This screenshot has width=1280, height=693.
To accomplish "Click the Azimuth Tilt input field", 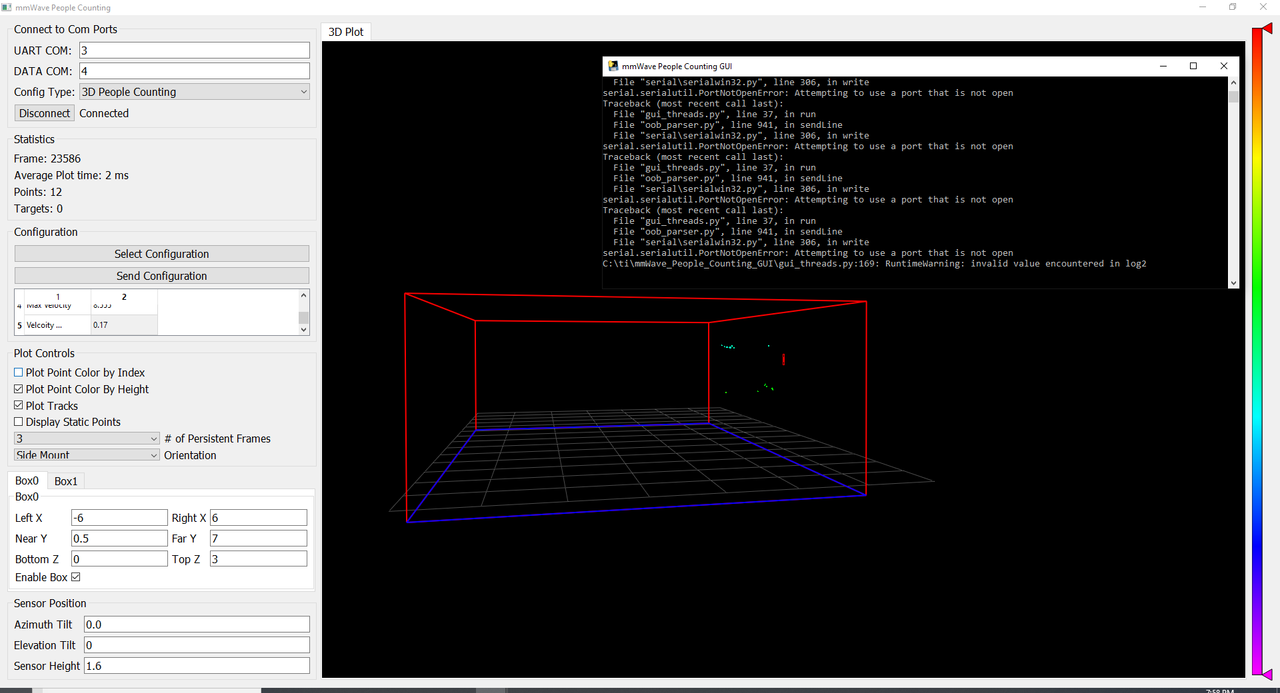I will (197, 624).
